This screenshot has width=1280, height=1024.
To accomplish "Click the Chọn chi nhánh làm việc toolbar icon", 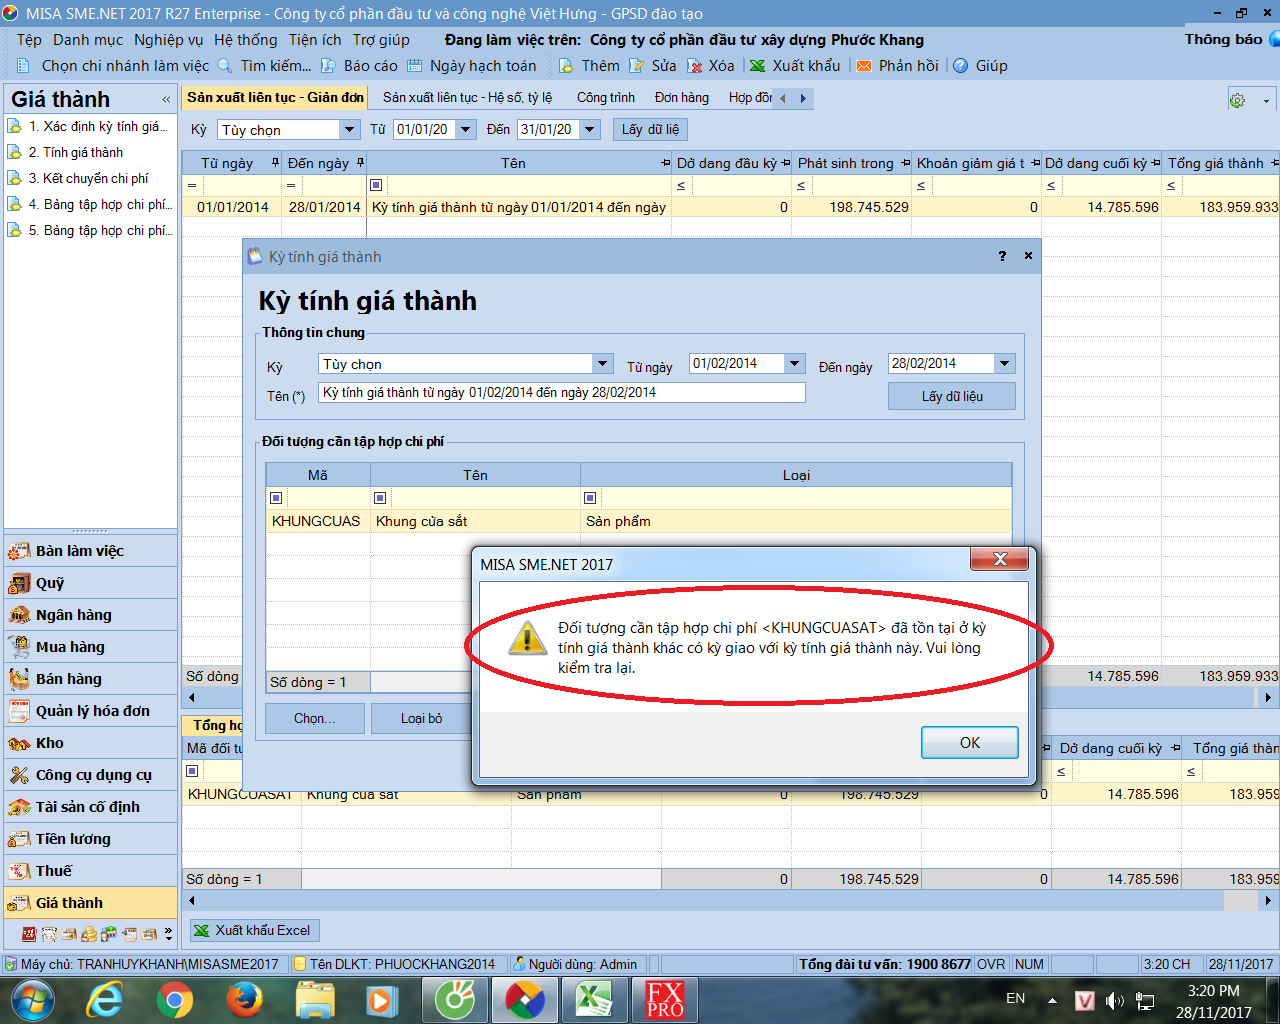I will (24, 66).
